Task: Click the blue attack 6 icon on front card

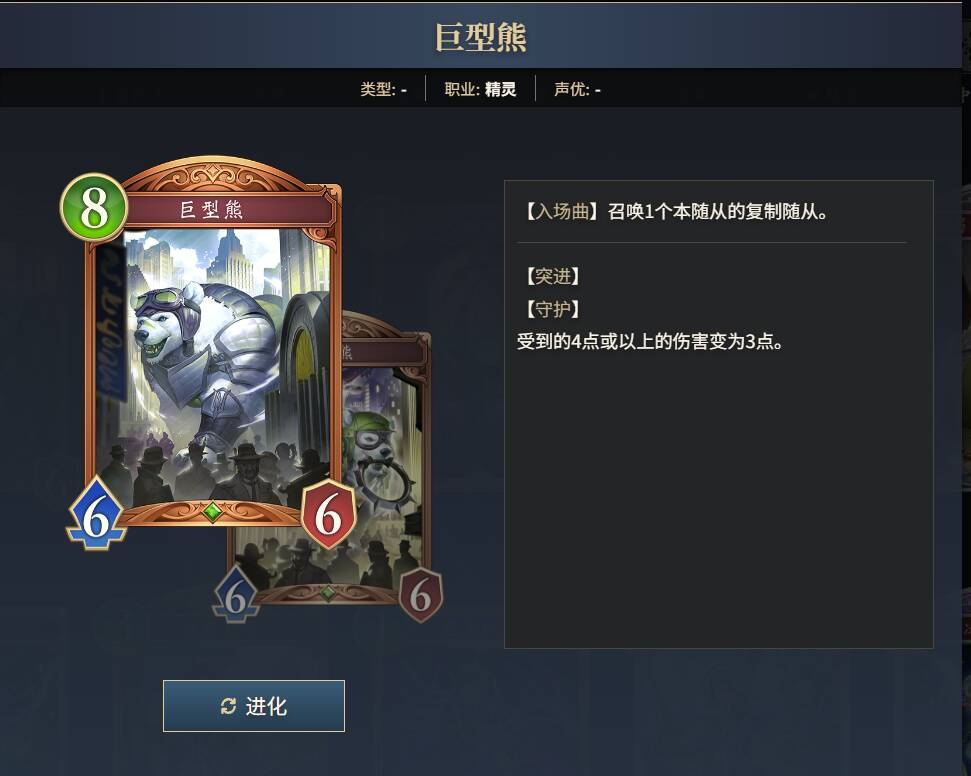Action: coord(97,513)
